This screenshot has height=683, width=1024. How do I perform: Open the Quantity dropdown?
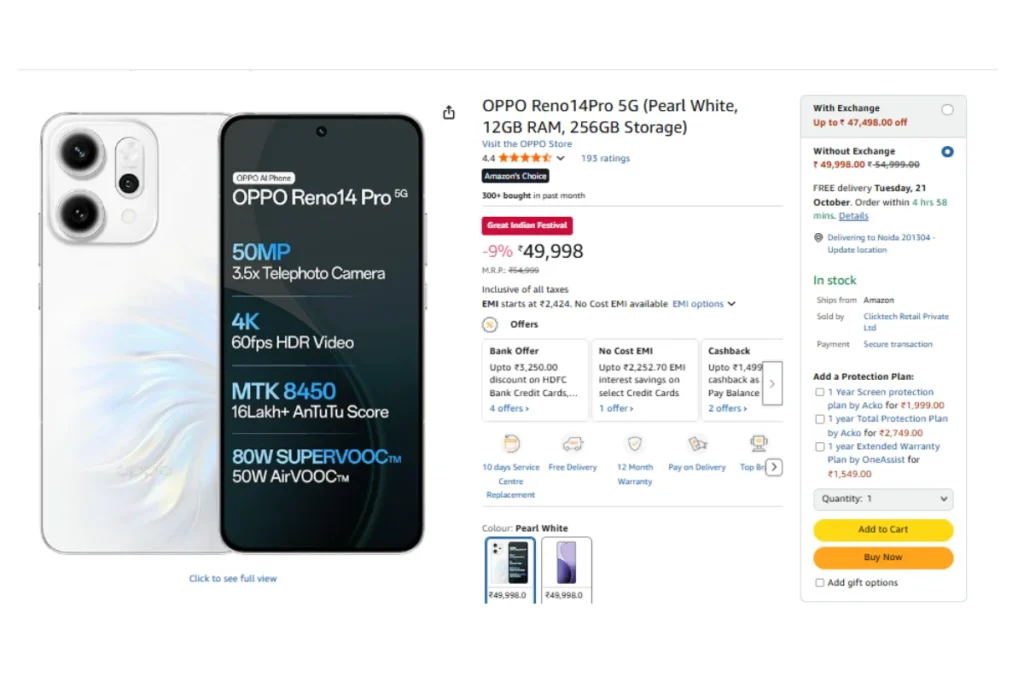(883, 498)
